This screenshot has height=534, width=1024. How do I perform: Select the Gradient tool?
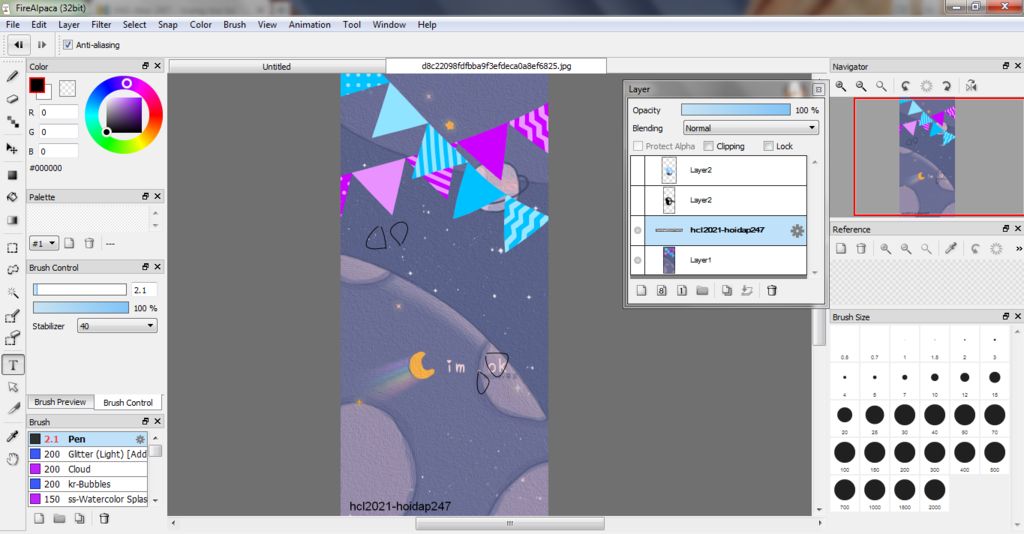point(12,220)
